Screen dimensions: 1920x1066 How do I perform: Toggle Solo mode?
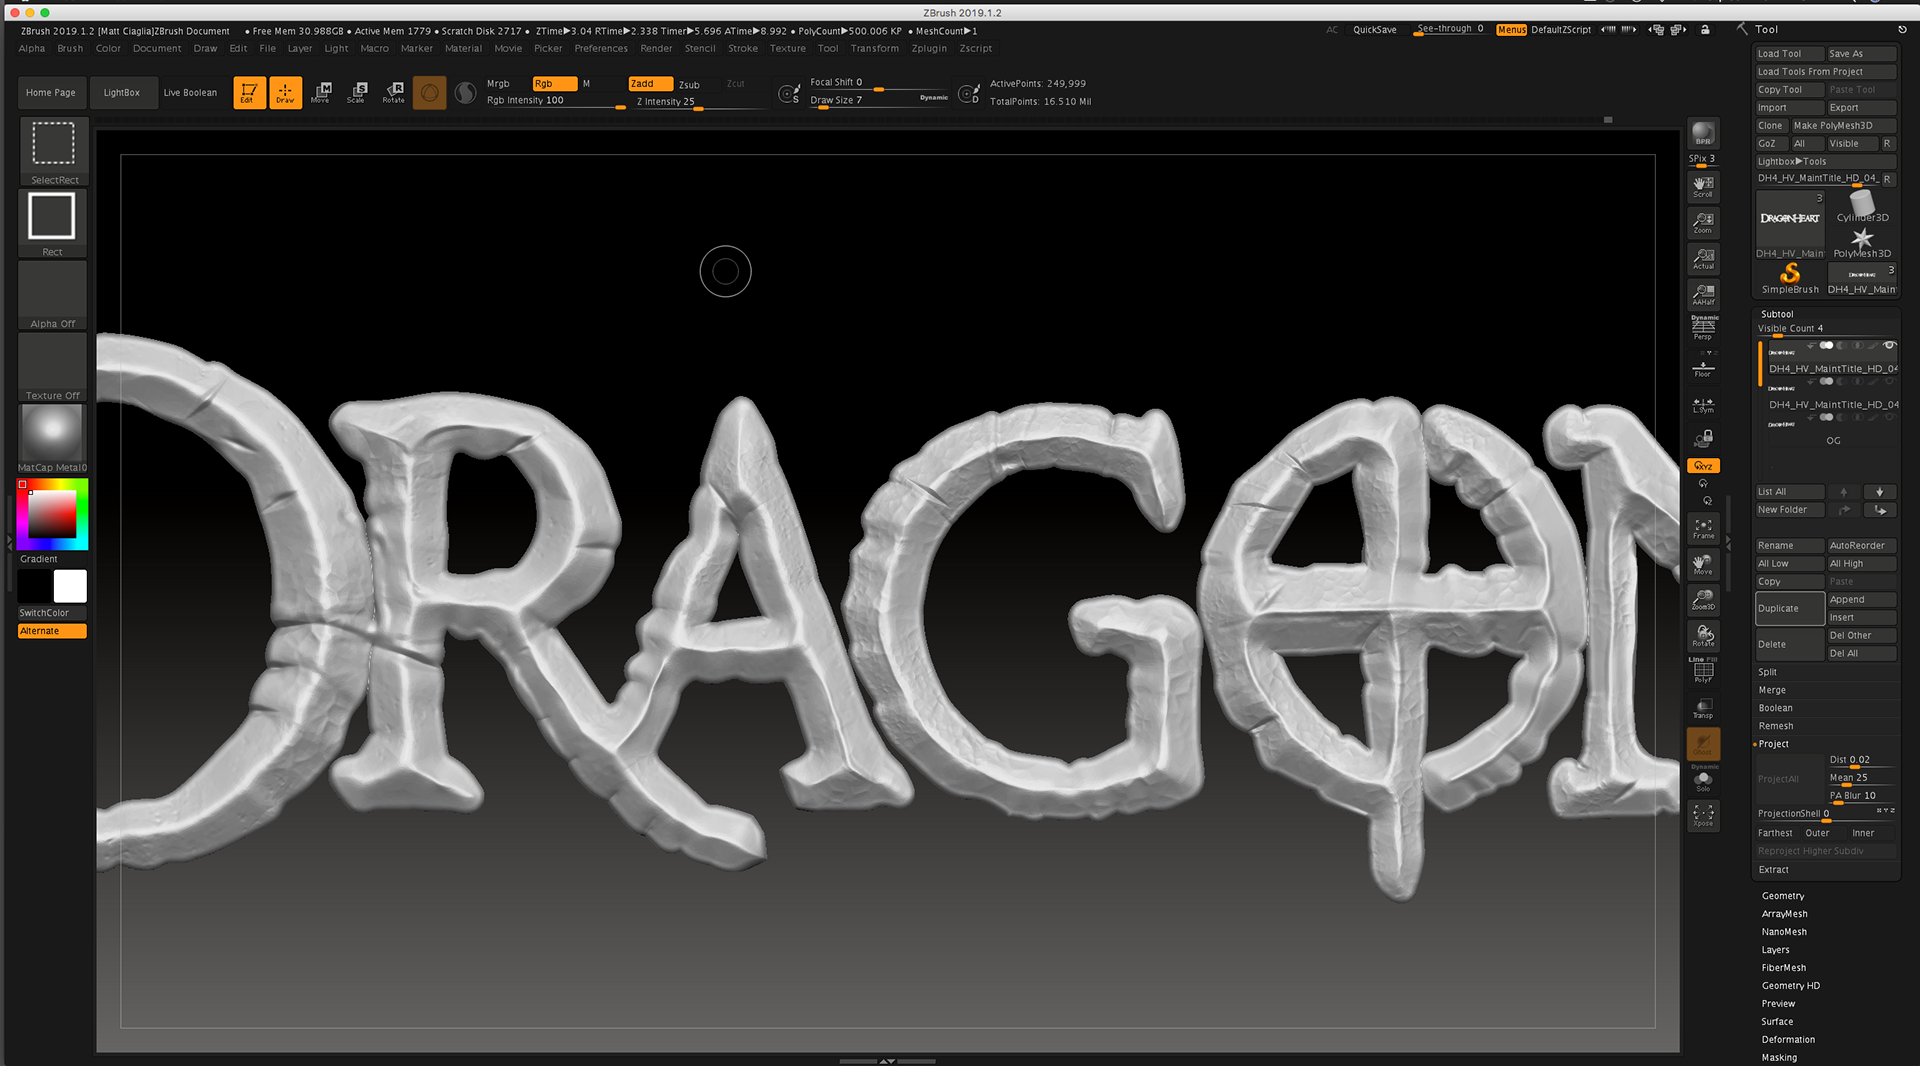[x=1703, y=779]
